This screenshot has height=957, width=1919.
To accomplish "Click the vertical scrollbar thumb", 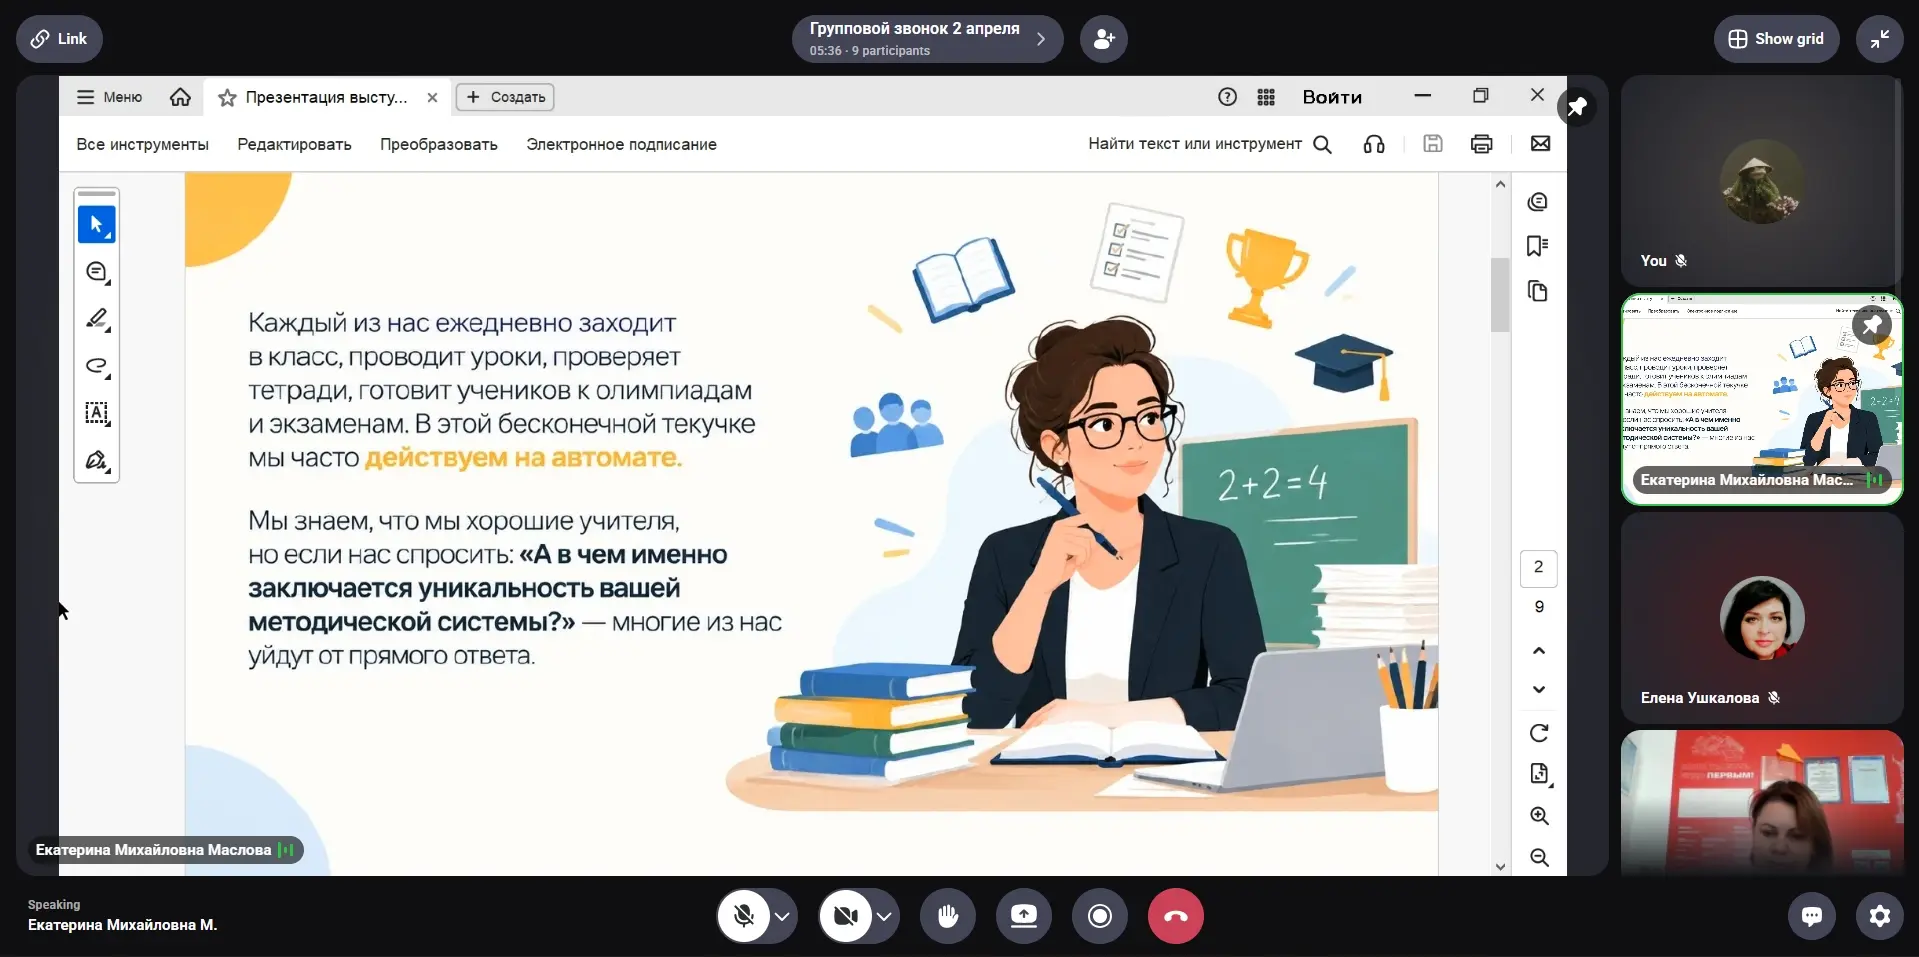I will [1500, 295].
